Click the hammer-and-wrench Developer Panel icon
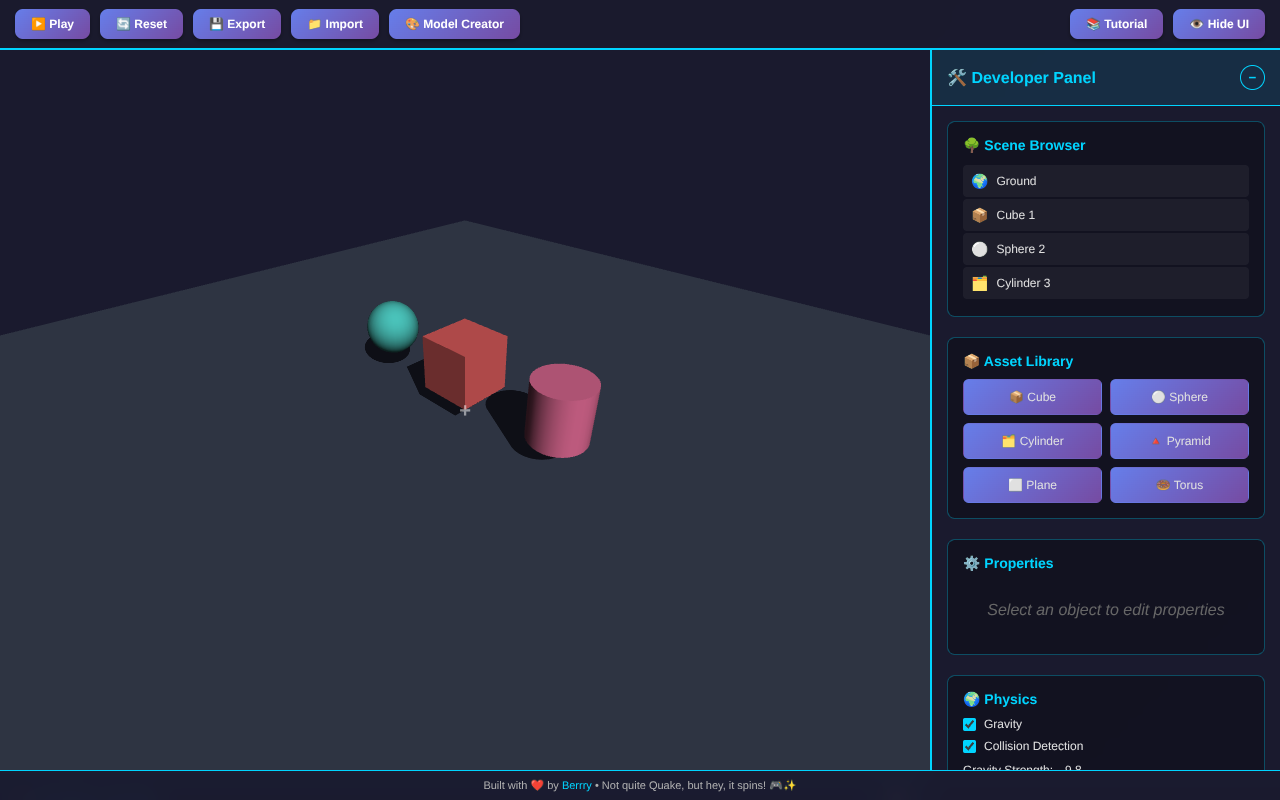 point(957,77)
